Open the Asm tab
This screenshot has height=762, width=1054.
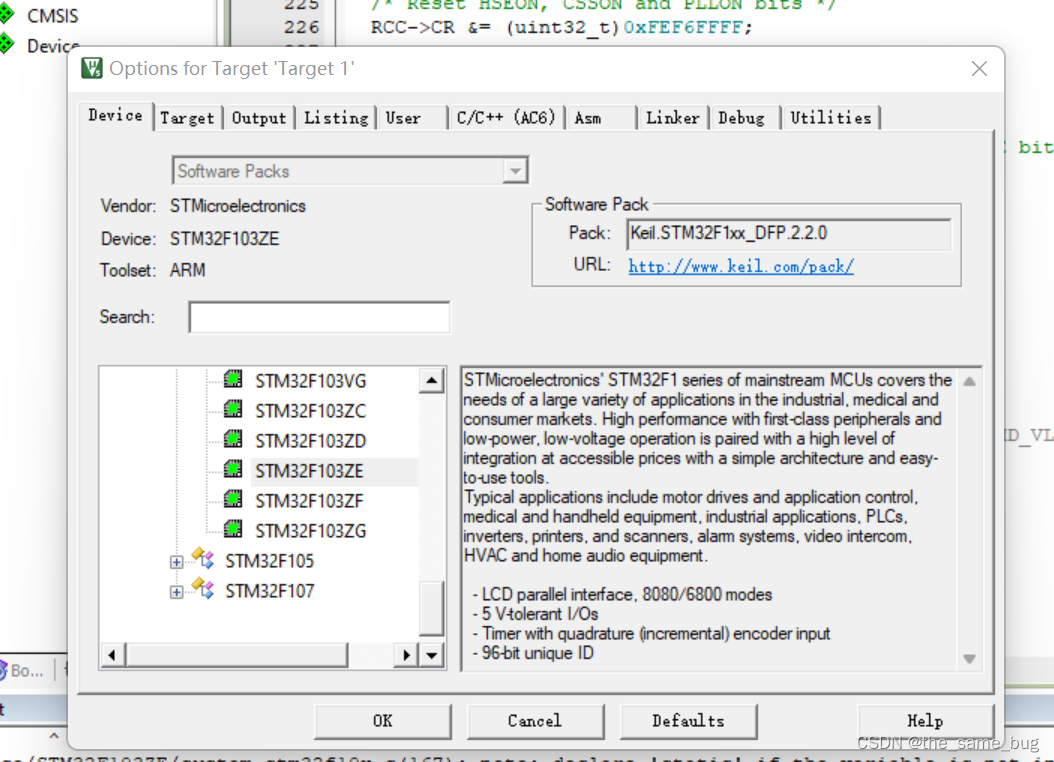601,118
